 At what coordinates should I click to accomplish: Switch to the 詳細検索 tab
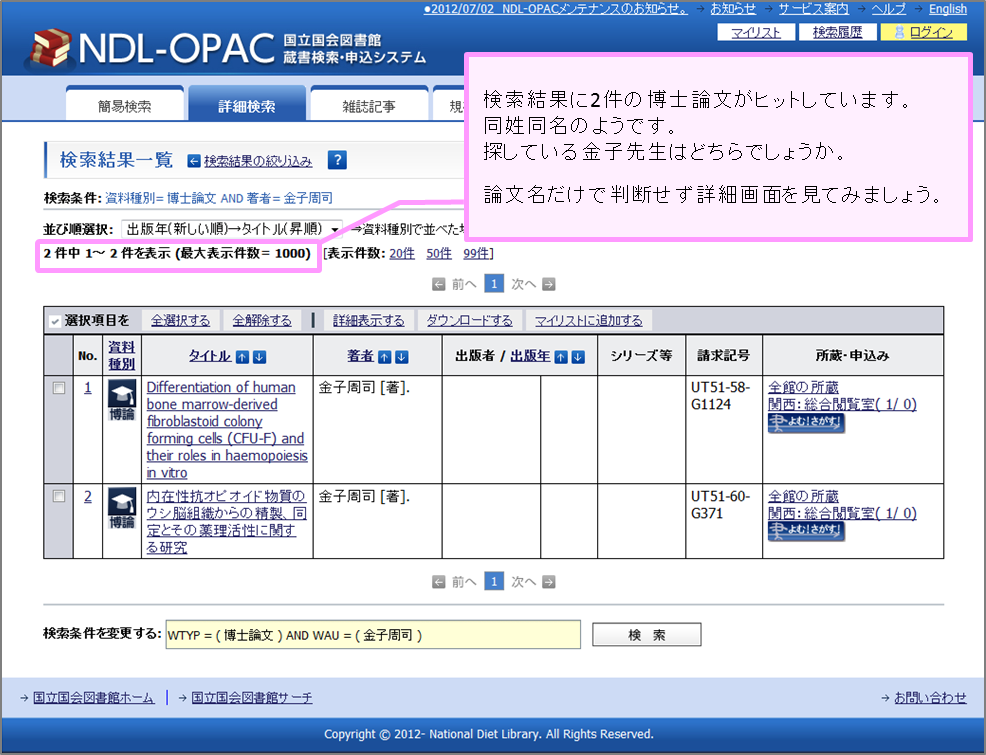(x=246, y=106)
